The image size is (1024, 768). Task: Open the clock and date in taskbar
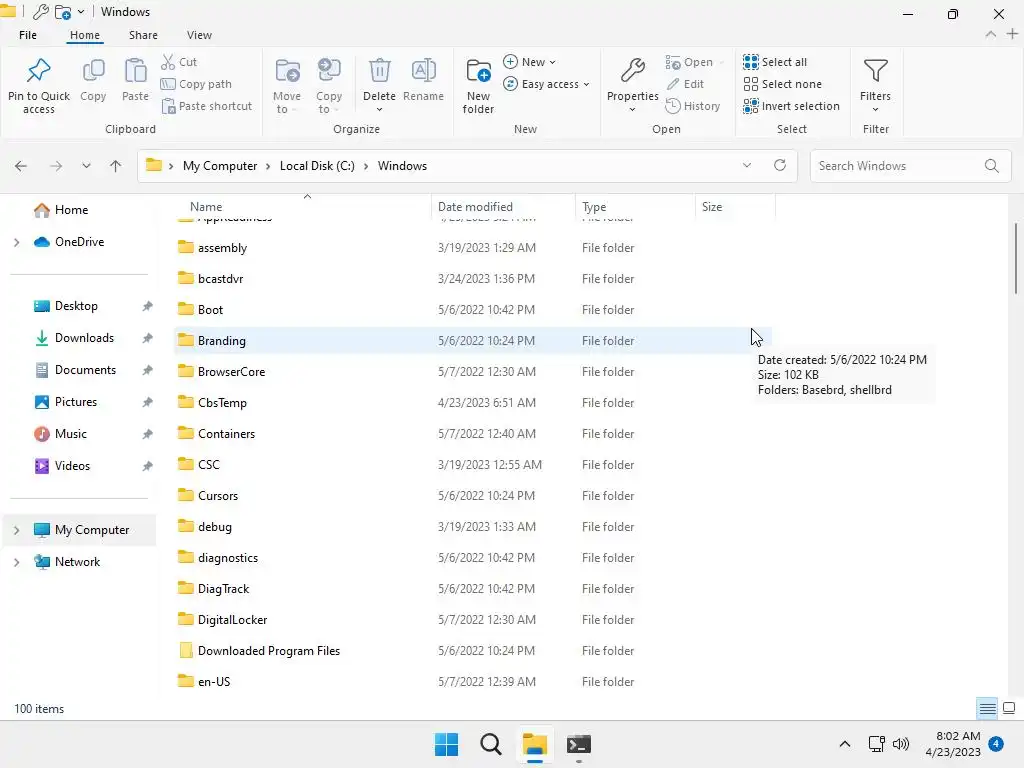click(953, 744)
